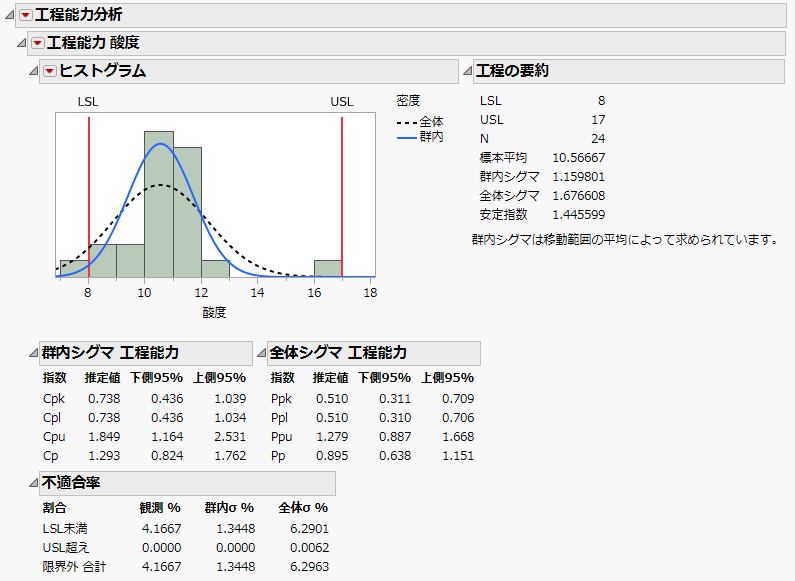Viewport: 795px width, 581px height.
Task: Click the x-axis tick label 14
Action: tap(258, 293)
